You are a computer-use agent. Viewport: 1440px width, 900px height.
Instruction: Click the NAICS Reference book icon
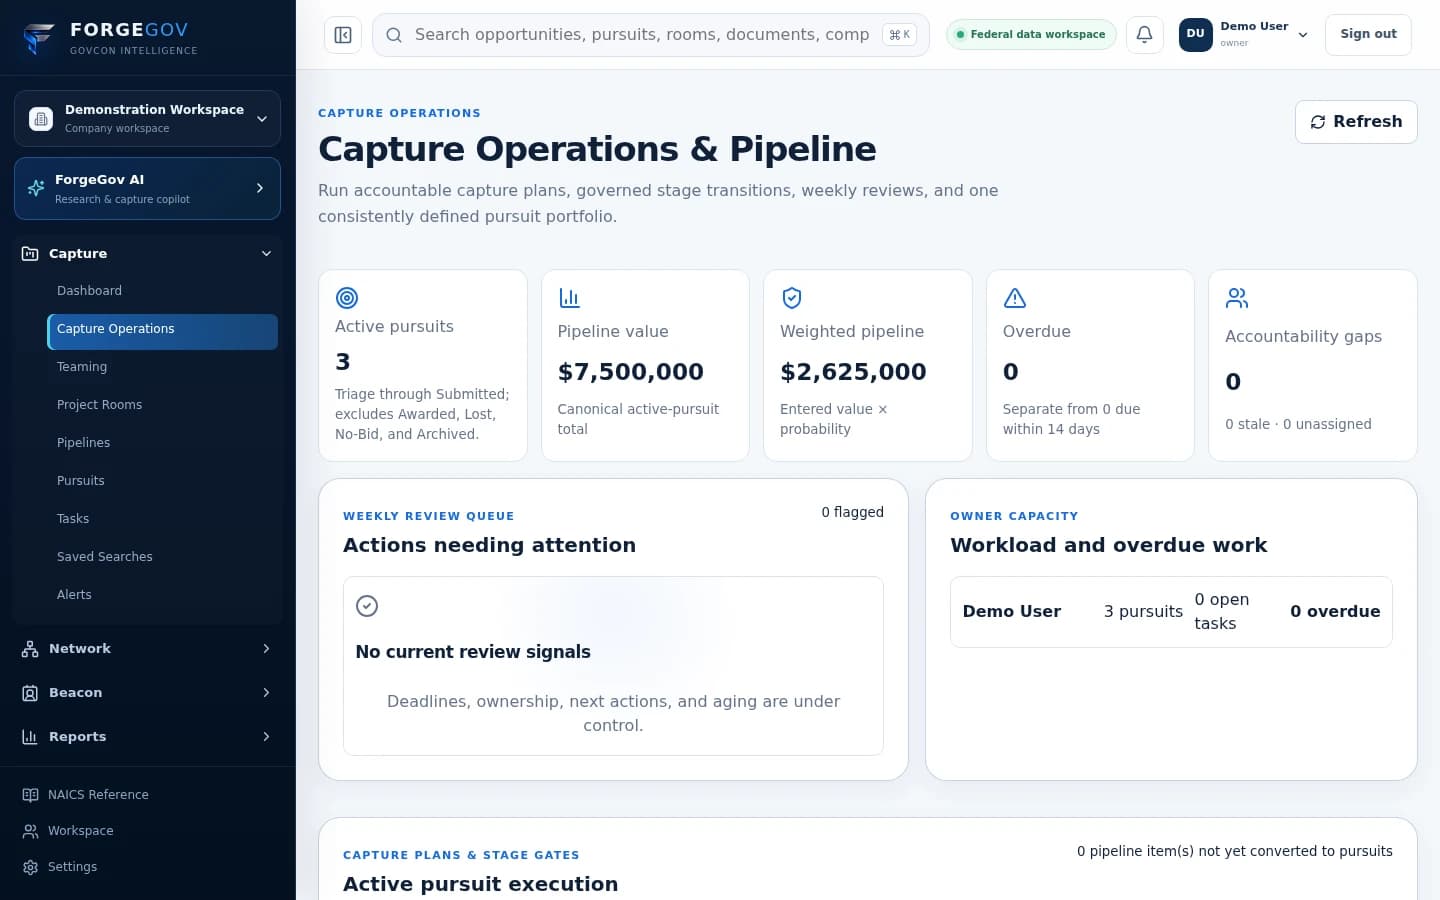(x=30, y=795)
